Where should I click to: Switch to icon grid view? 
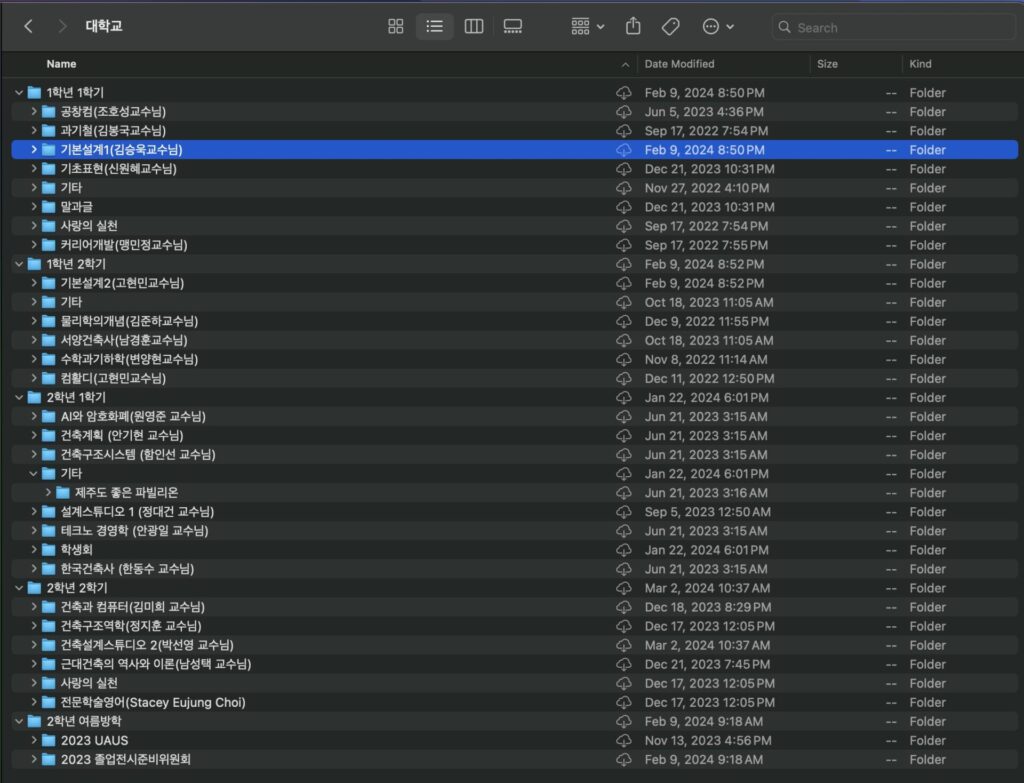coord(396,27)
